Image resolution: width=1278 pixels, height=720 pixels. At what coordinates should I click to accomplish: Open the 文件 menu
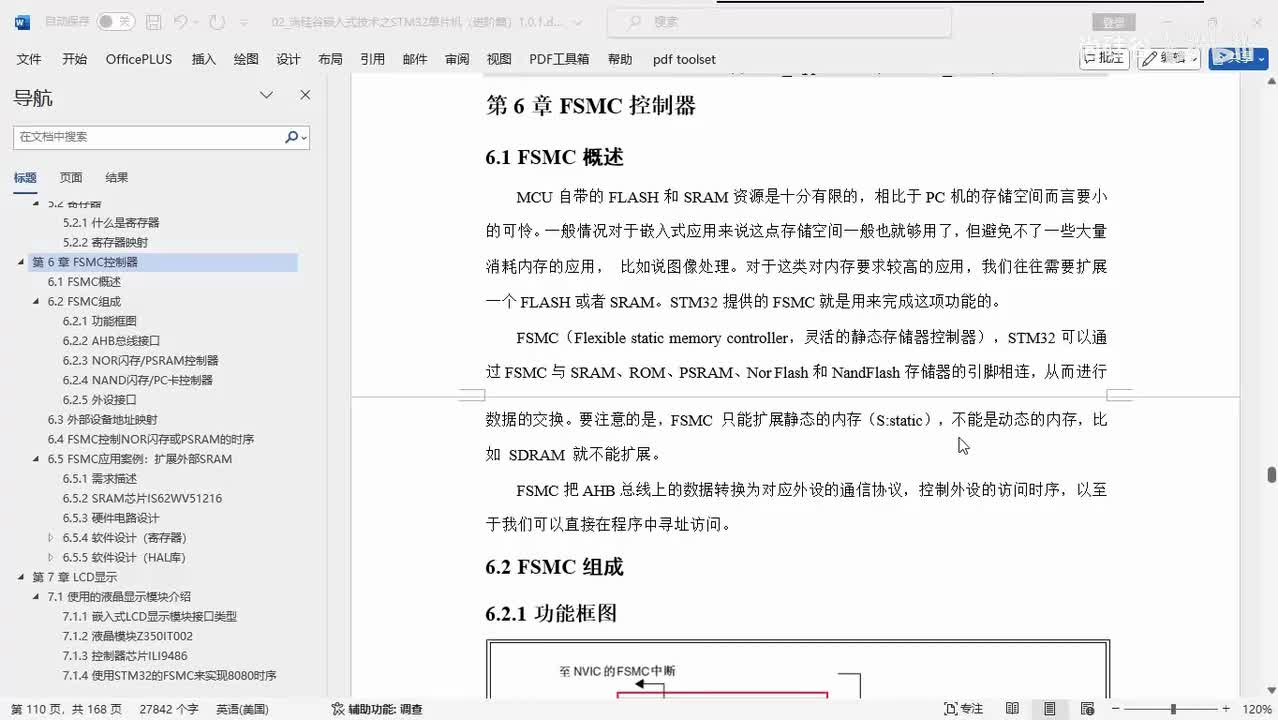point(29,59)
